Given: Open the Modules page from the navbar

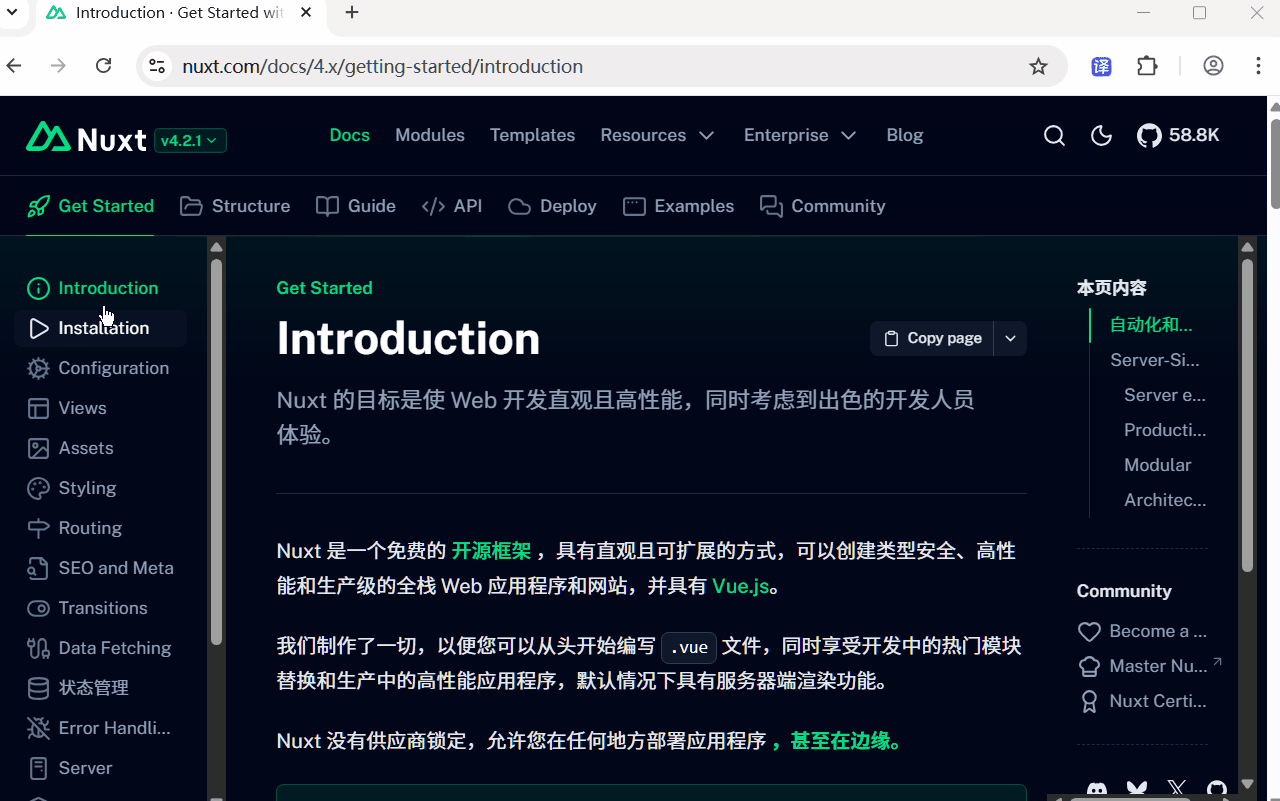Looking at the screenshot, I should click(429, 135).
